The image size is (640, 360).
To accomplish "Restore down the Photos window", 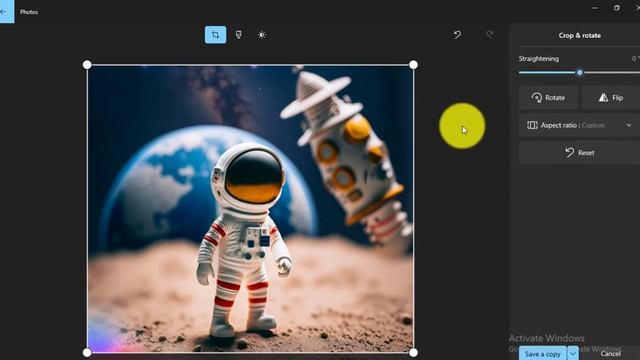I will pos(617,8).
